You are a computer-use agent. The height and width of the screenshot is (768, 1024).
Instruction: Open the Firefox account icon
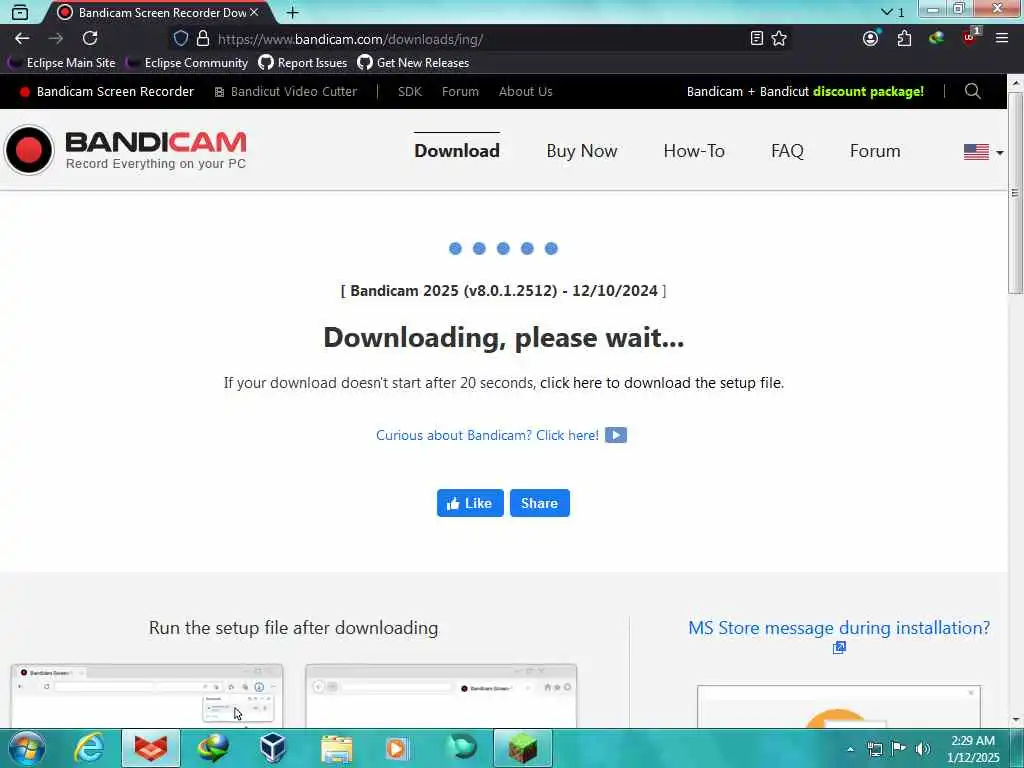point(871,39)
